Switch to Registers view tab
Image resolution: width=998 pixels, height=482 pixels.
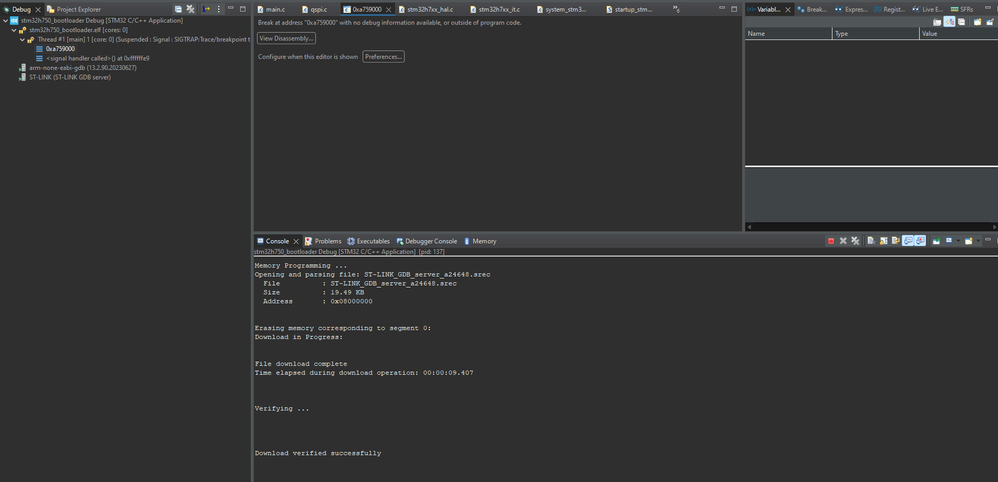(x=889, y=10)
